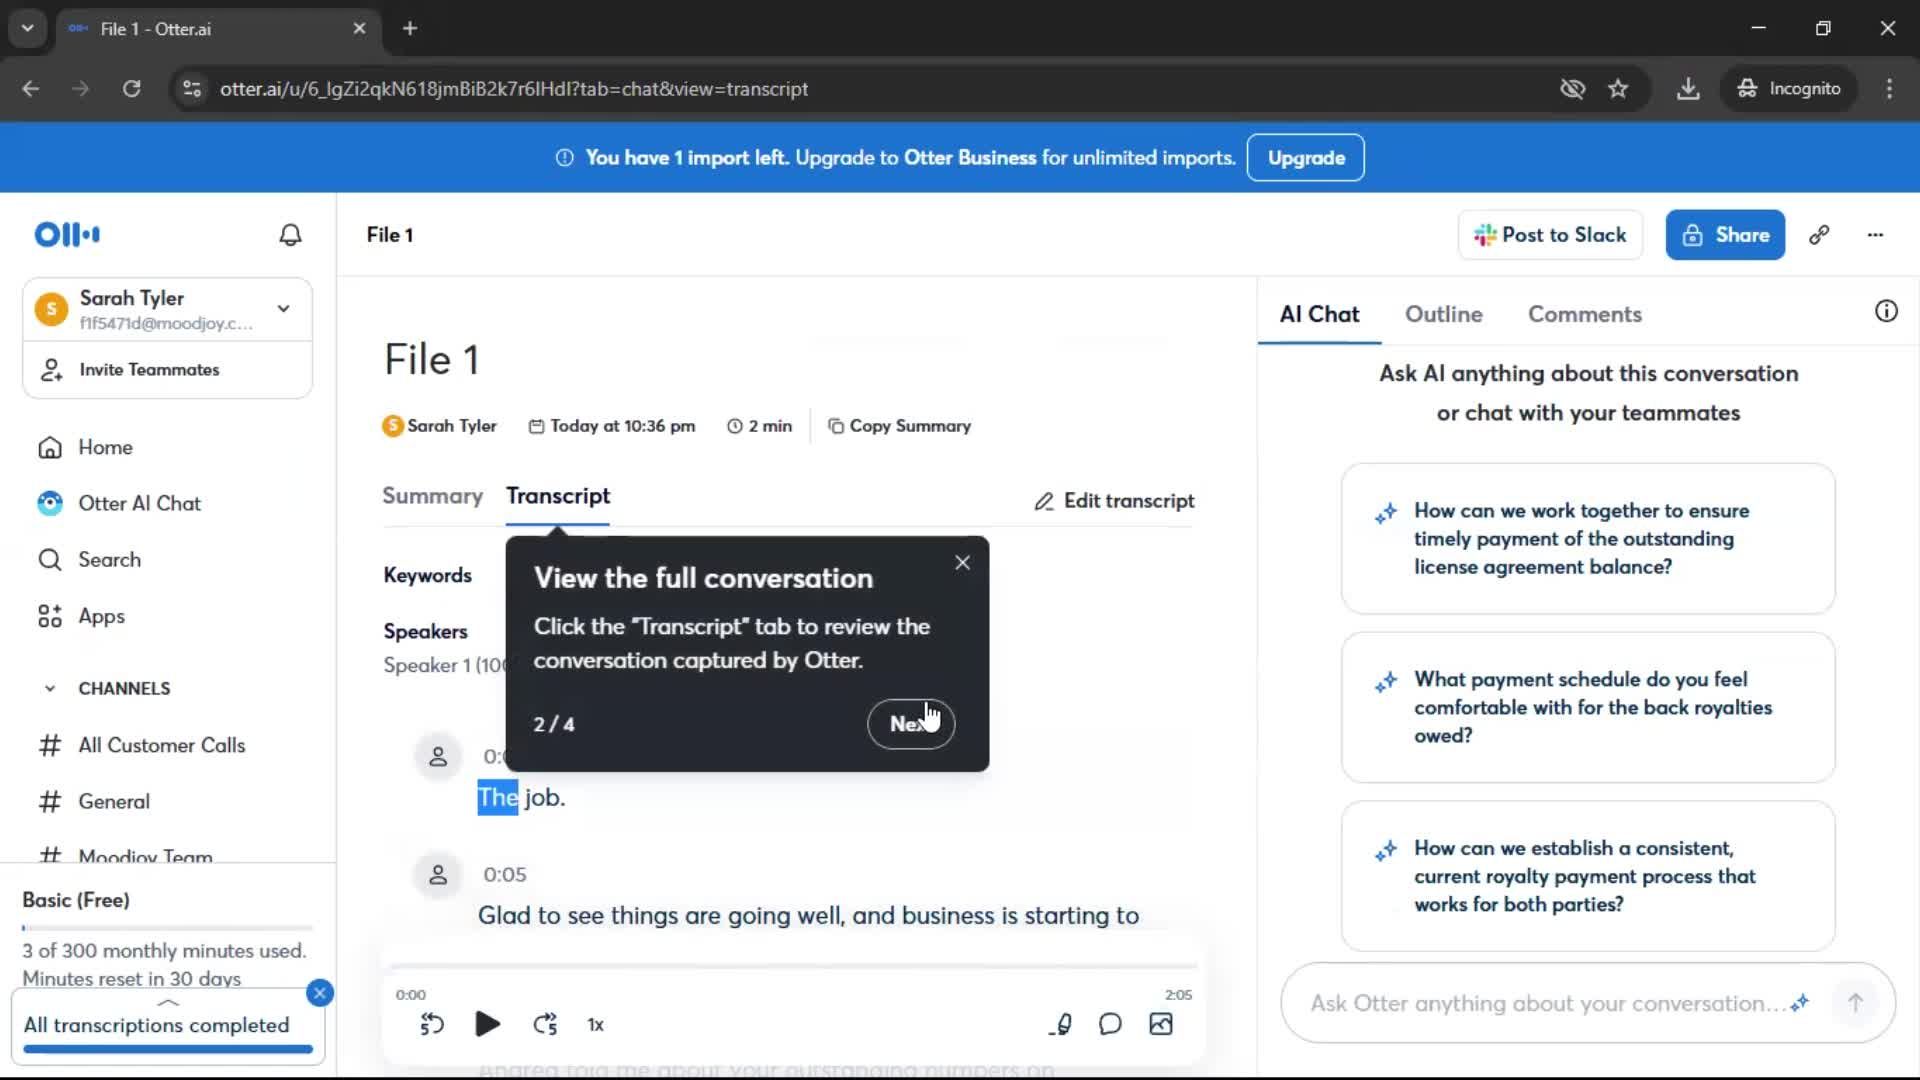Close the View the full conversation tooltip
Viewport: 1920px width, 1080px height.
[x=962, y=562]
